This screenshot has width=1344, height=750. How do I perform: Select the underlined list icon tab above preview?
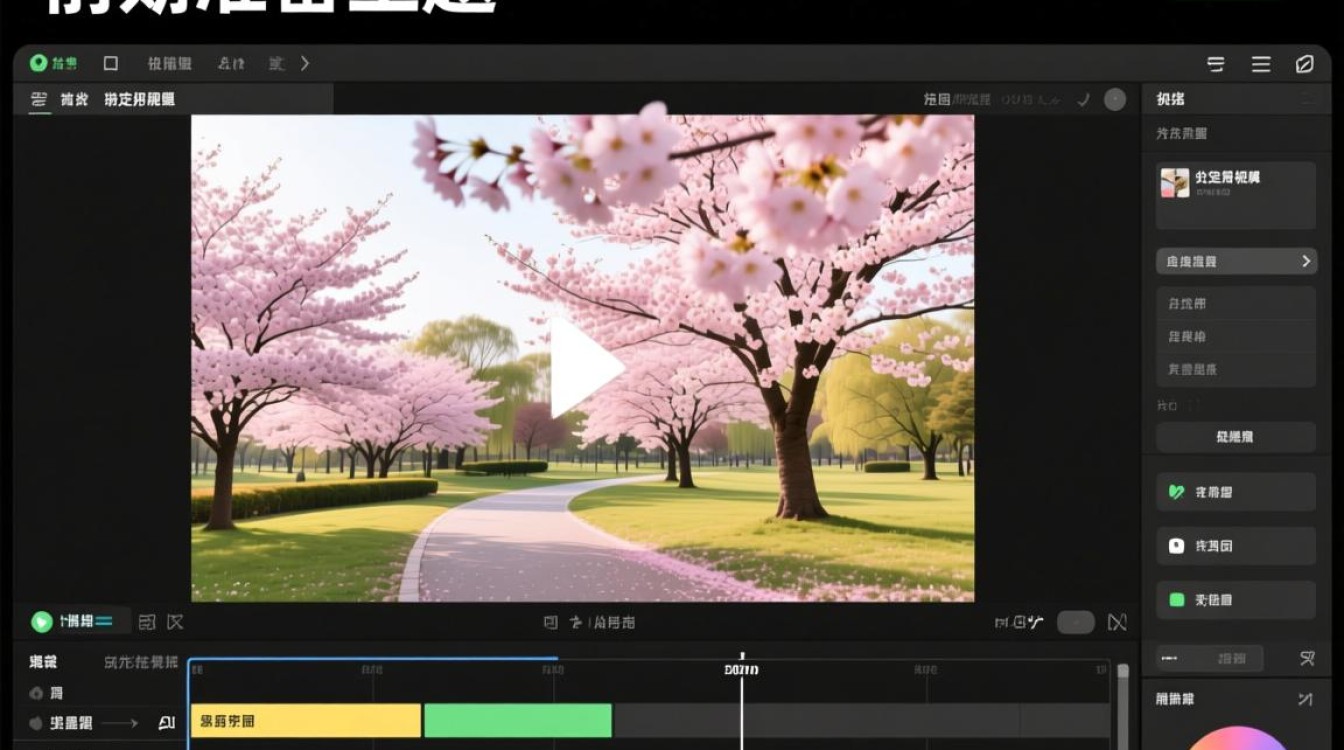pyautogui.click(x=39, y=100)
